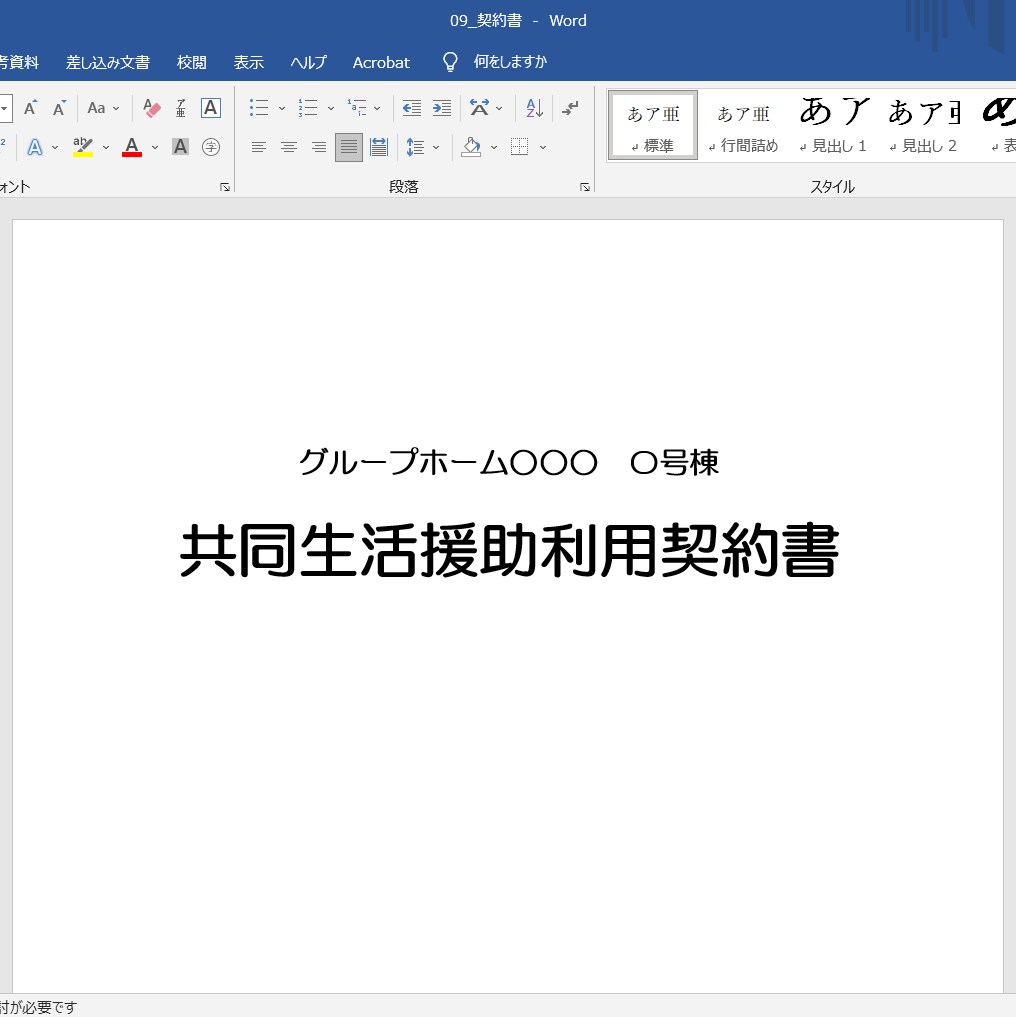Screen dimensions: 1016x1017
Task: Open the borders dropdown arrow
Action: pyautogui.click(x=542, y=148)
